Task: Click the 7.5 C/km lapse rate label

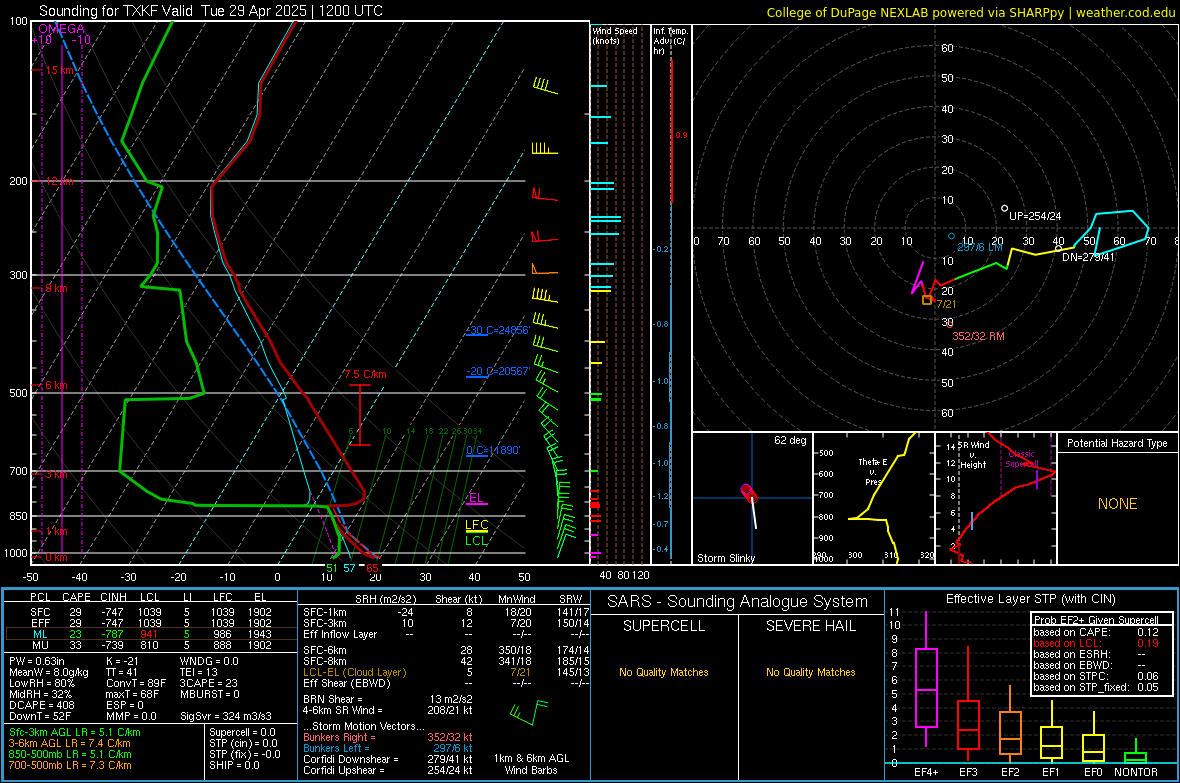Action: [366, 374]
